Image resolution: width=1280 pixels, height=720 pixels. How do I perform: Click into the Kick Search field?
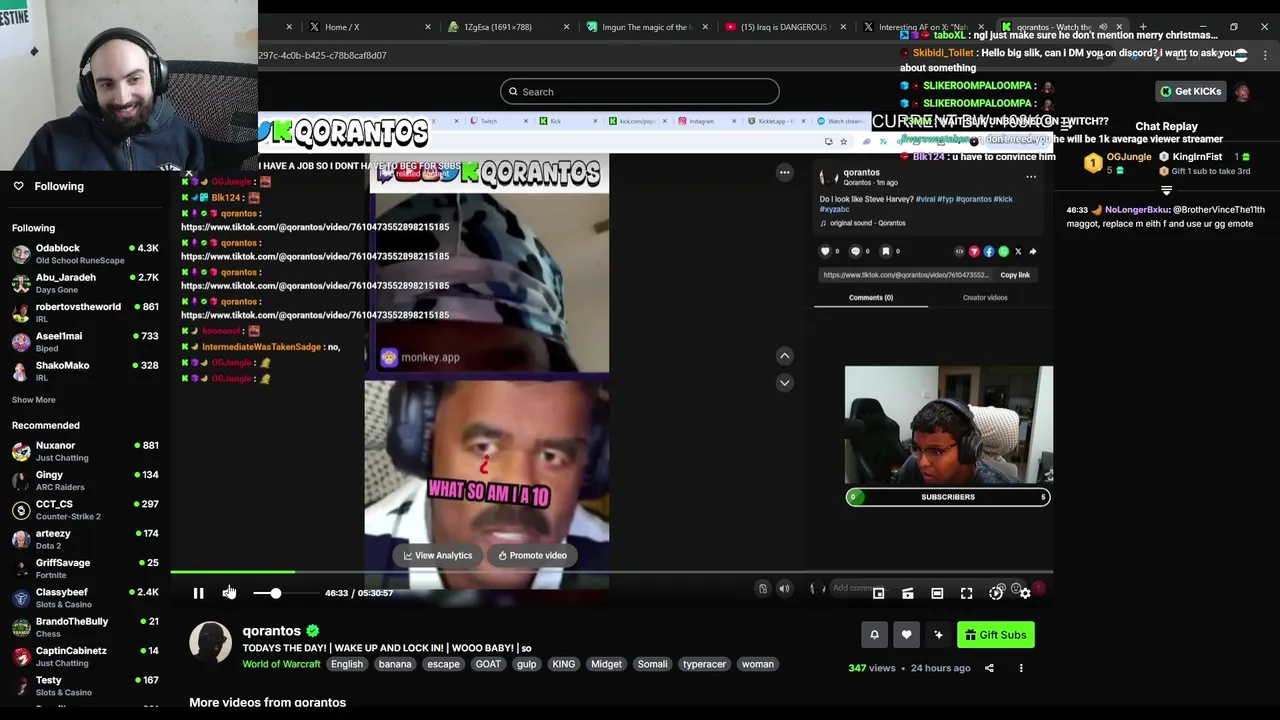coord(640,92)
